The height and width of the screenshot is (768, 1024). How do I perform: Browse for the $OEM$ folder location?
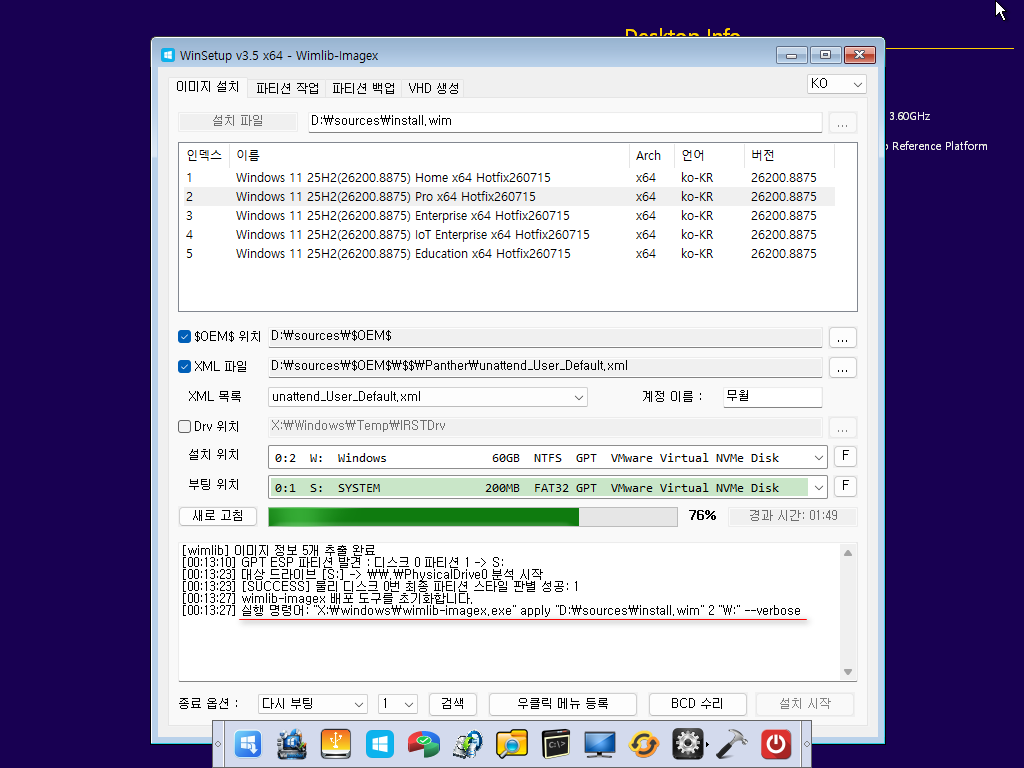(x=842, y=338)
